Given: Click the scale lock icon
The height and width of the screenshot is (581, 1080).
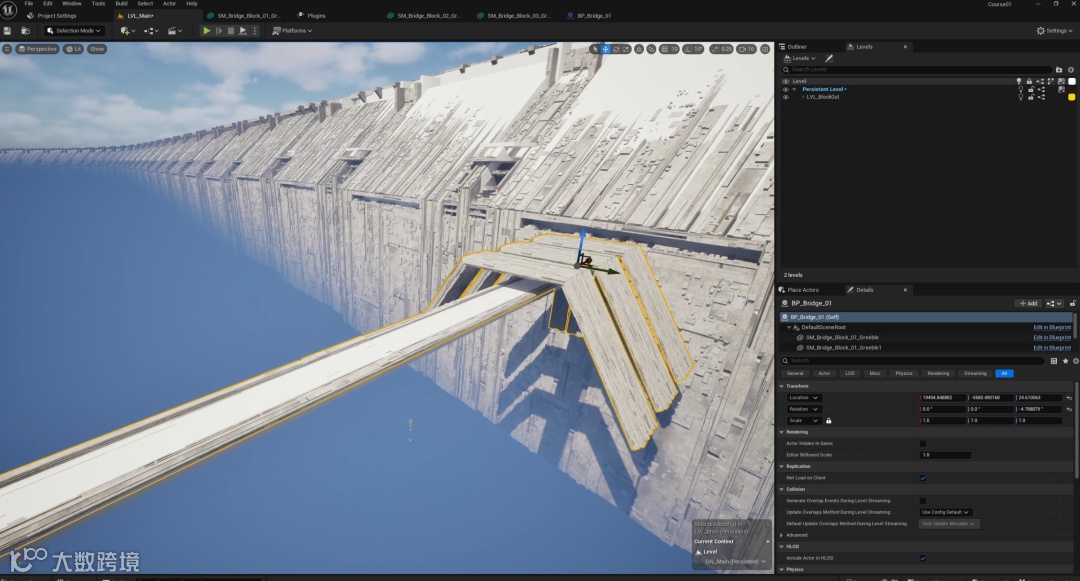Looking at the screenshot, I should click(829, 421).
